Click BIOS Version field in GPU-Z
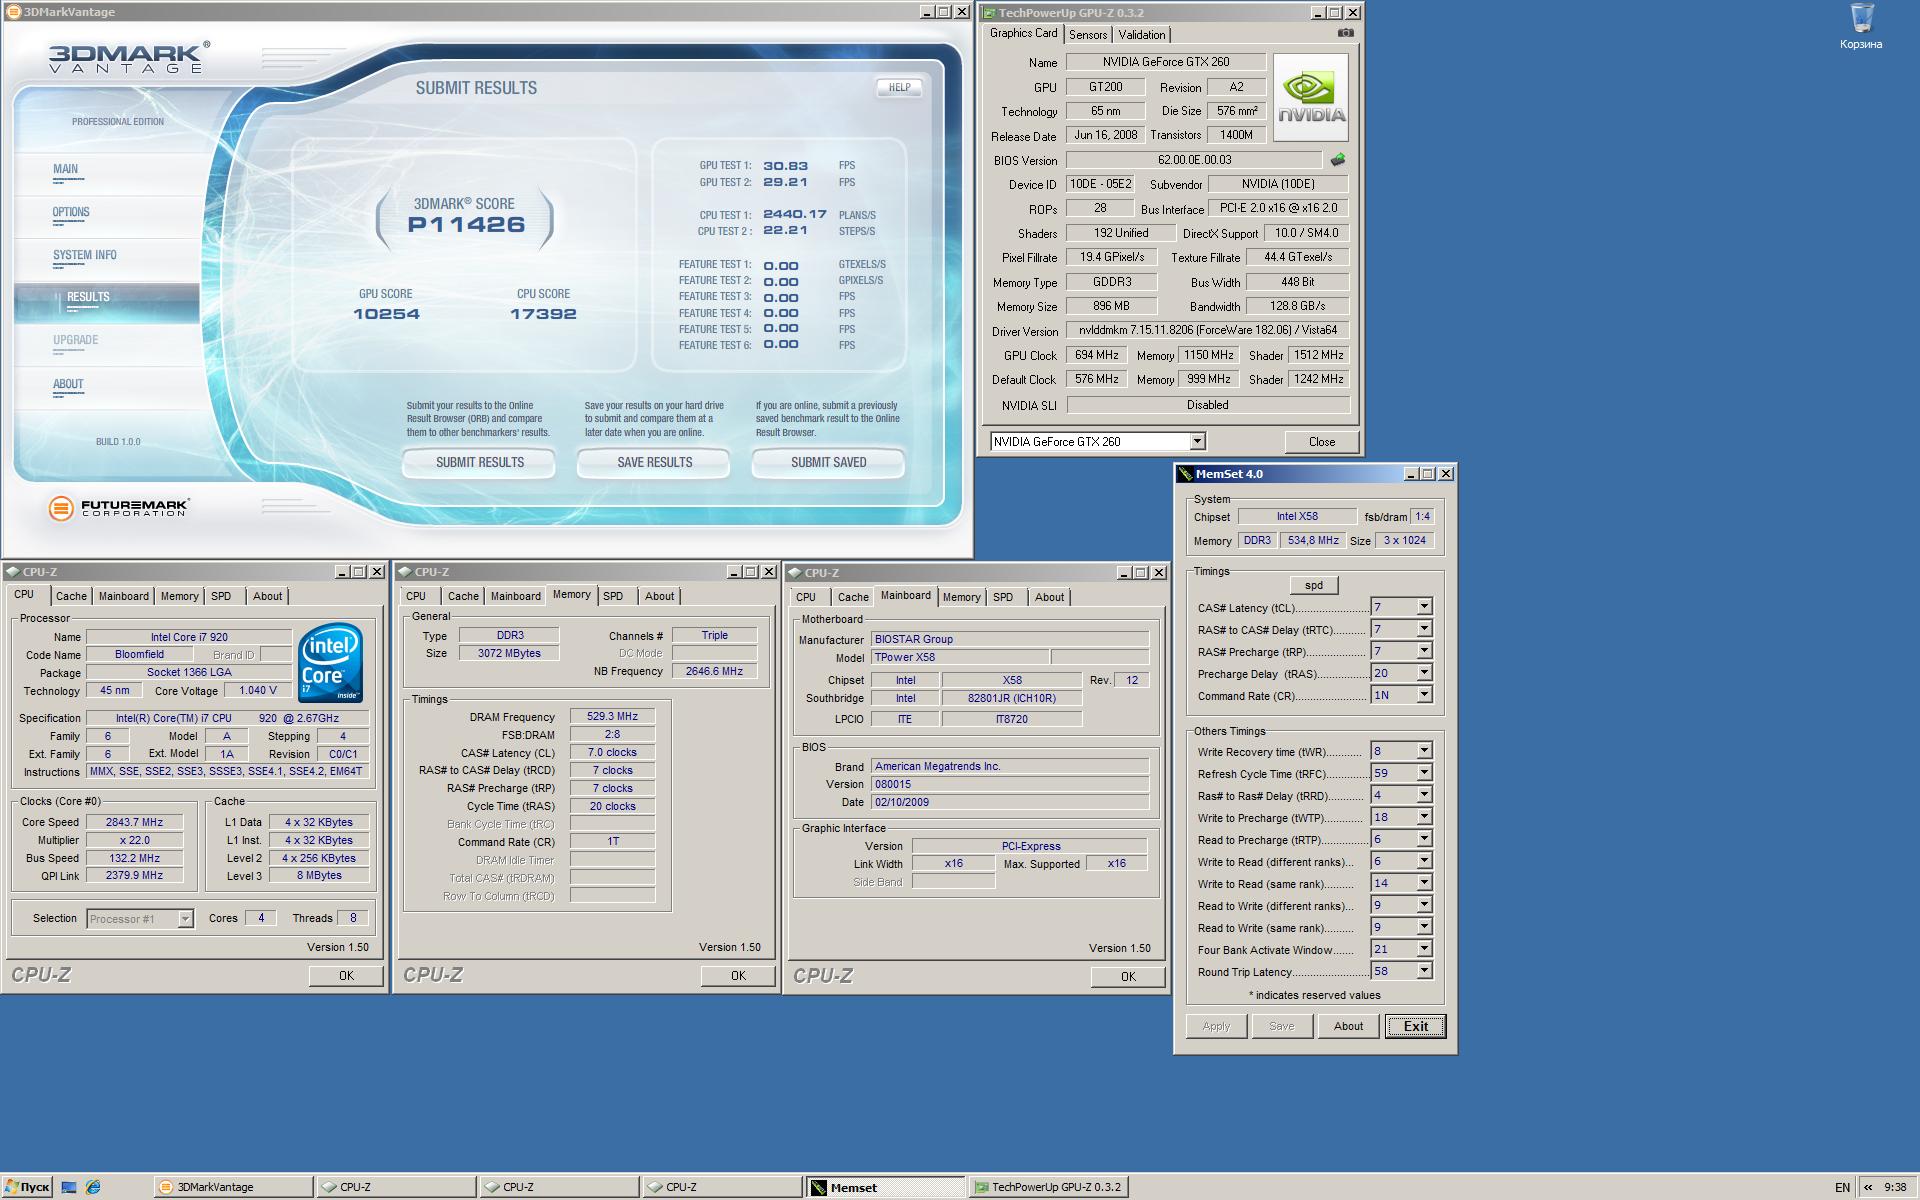This screenshot has width=1920, height=1200. pyautogui.click(x=1194, y=160)
